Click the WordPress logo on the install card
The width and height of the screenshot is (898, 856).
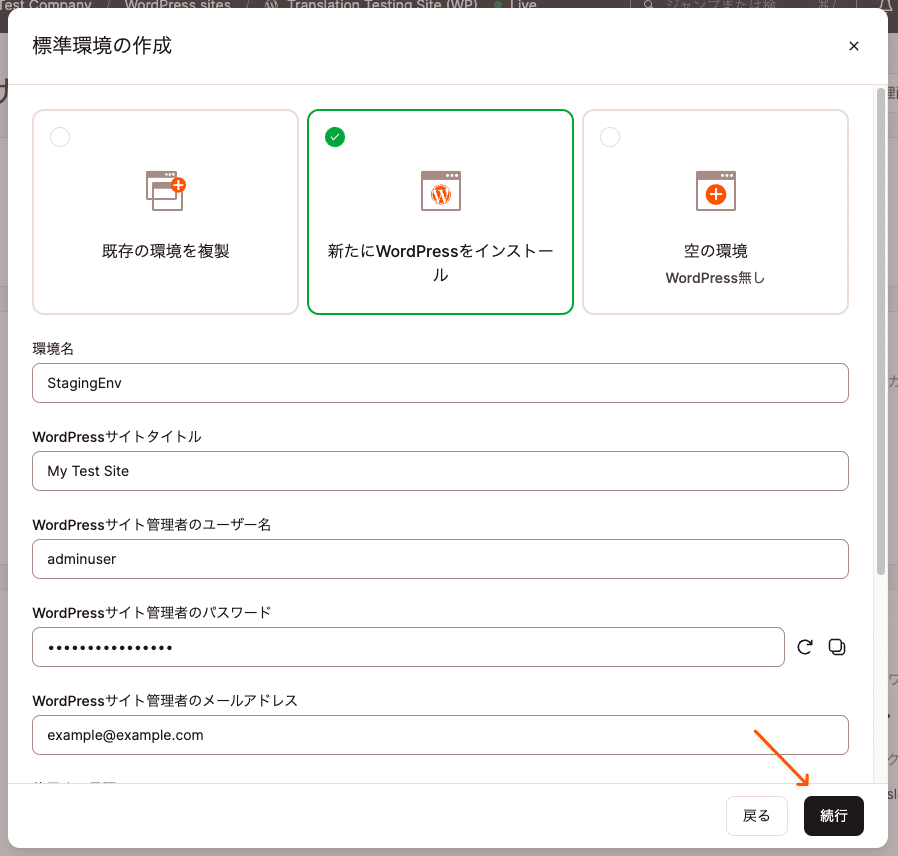[440, 190]
